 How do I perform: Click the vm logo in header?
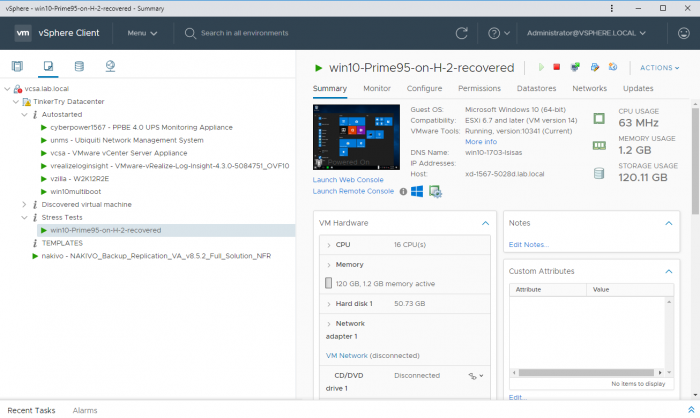click(x=23, y=33)
